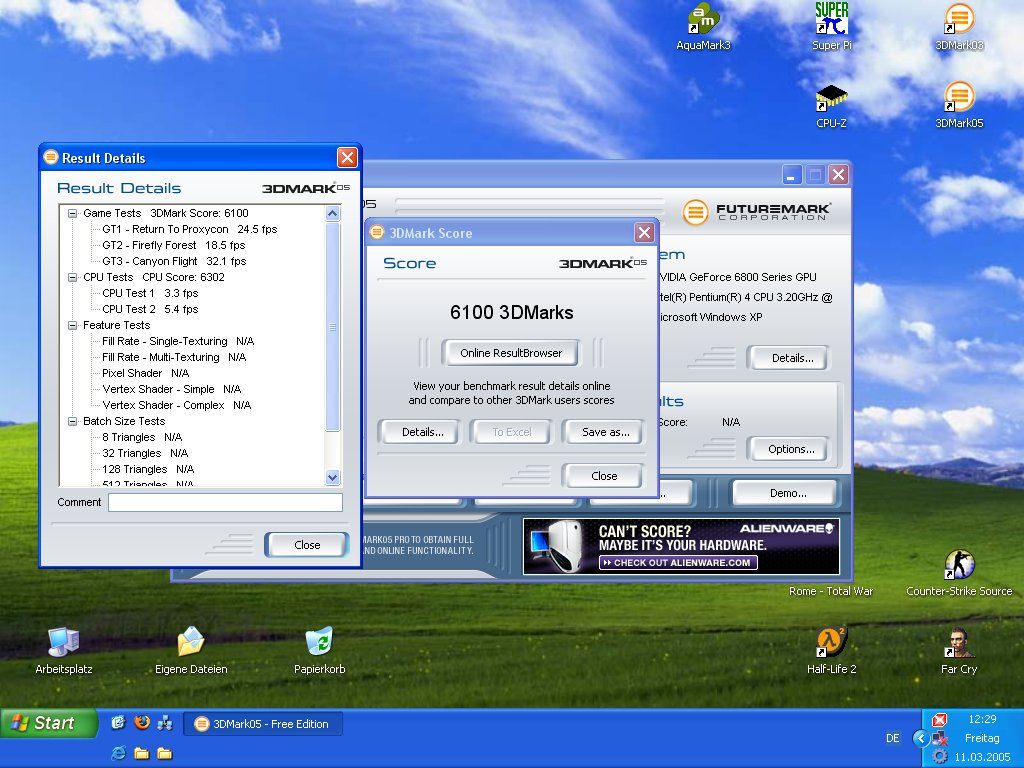Click the Alienware advertisement banner
Viewport: 1024px width, 768px height.
click(x=680, y=547)
